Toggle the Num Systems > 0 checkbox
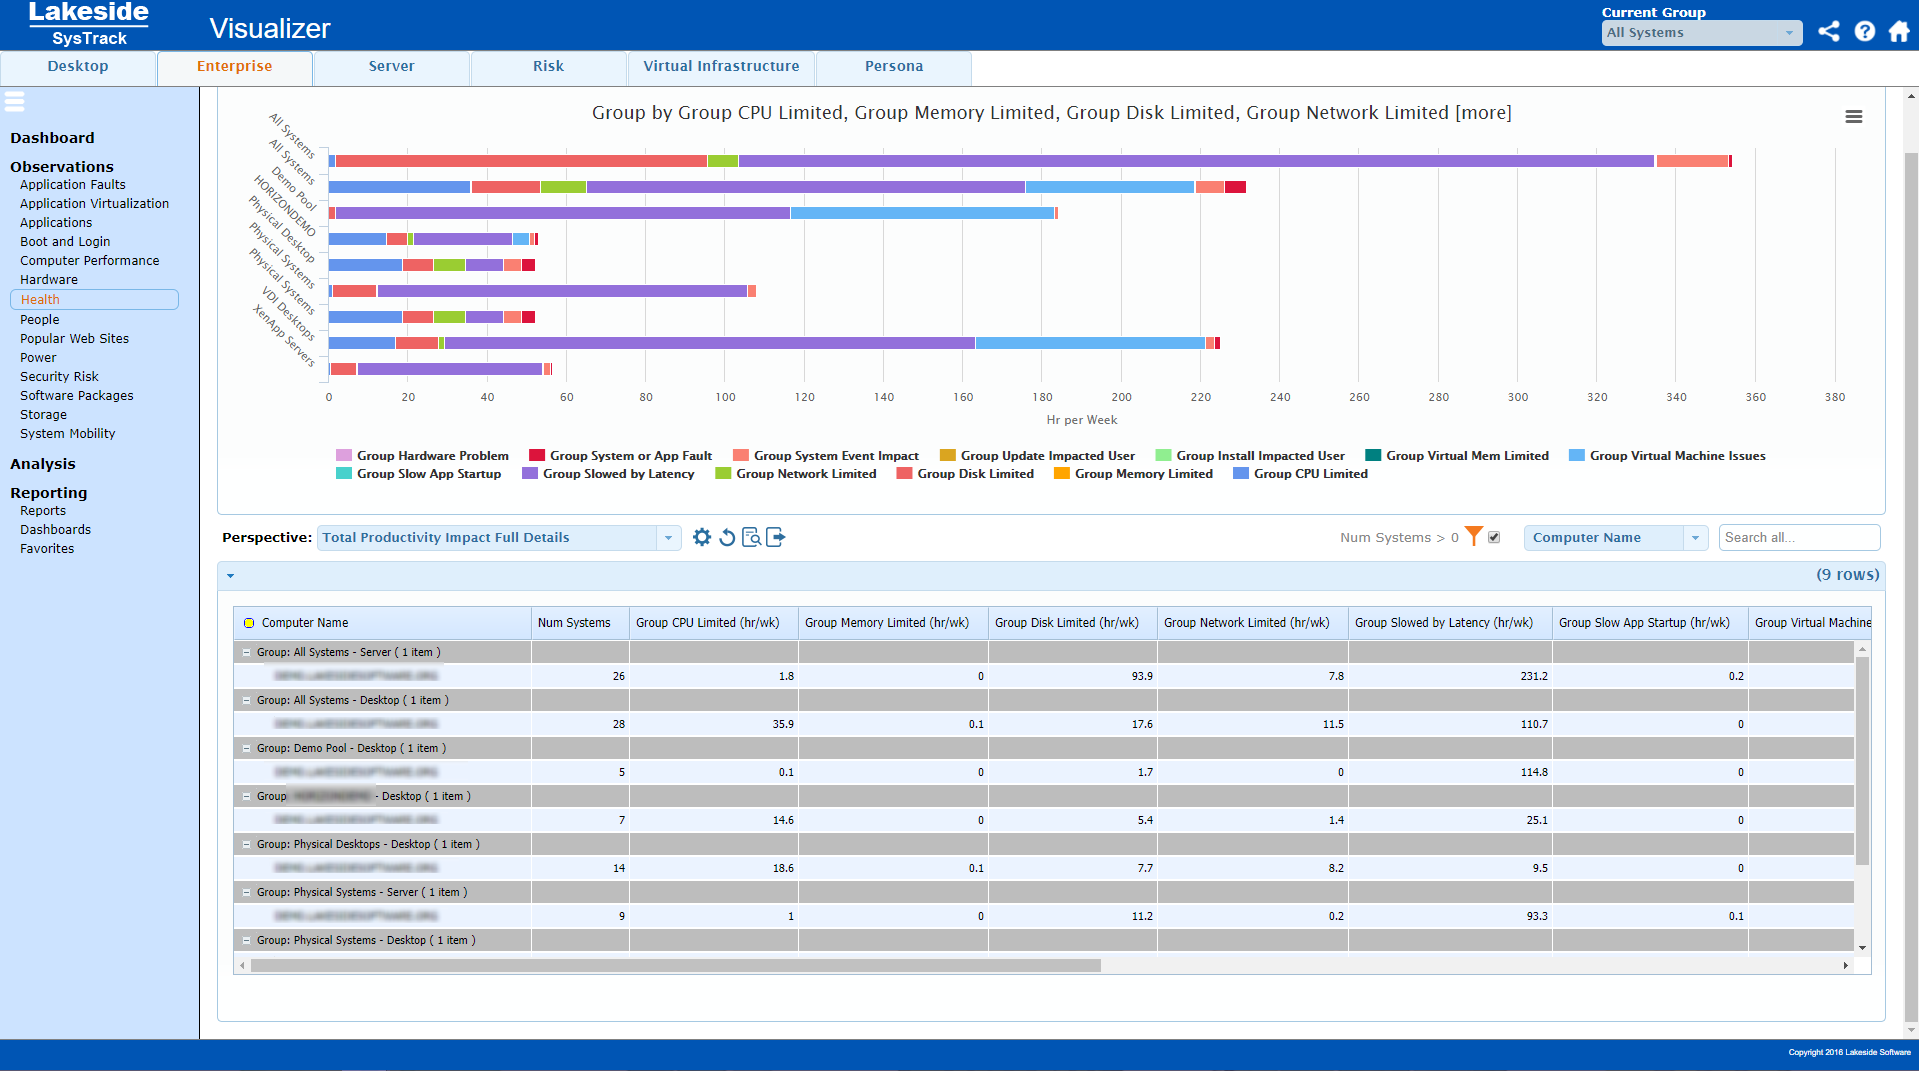This screenshot has width=1919, height=1071. [1494, 537]
